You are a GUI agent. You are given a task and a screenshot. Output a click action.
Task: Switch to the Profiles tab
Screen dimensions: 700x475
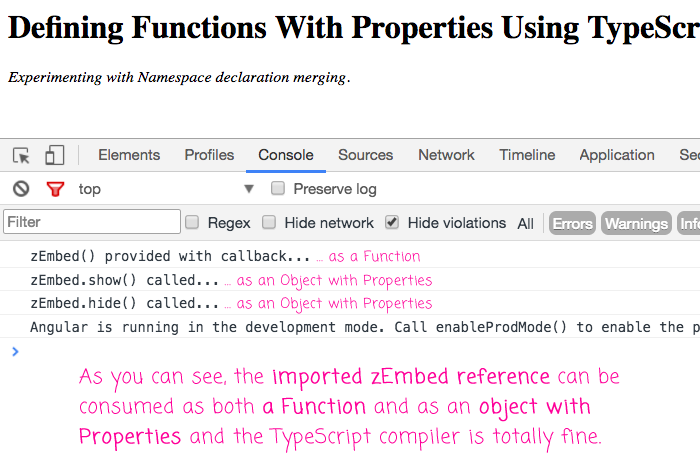coord(209,155)
